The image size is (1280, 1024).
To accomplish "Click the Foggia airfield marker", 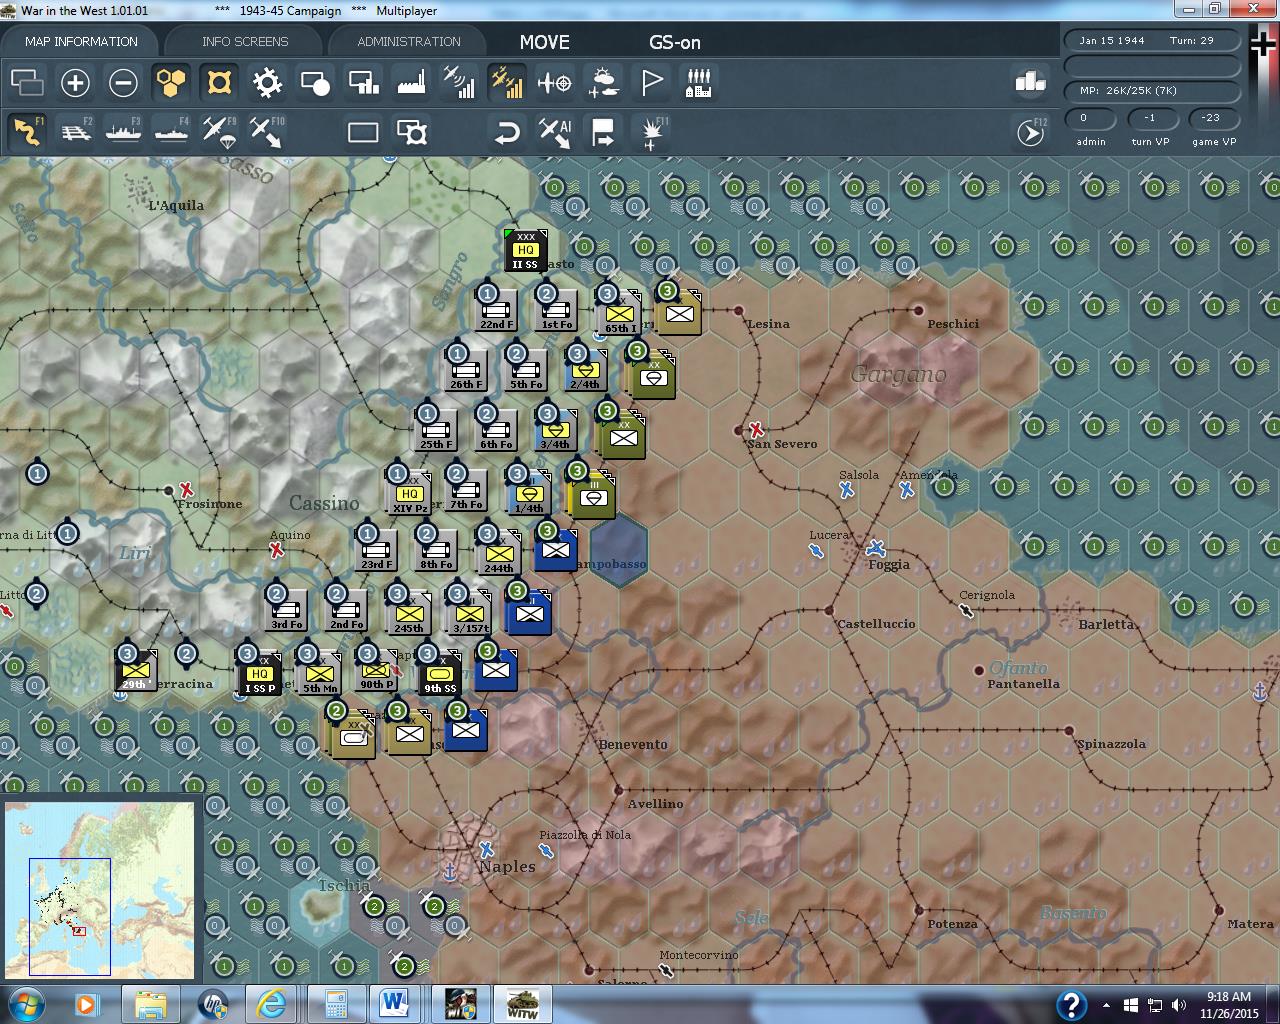I will pos(876,548).
